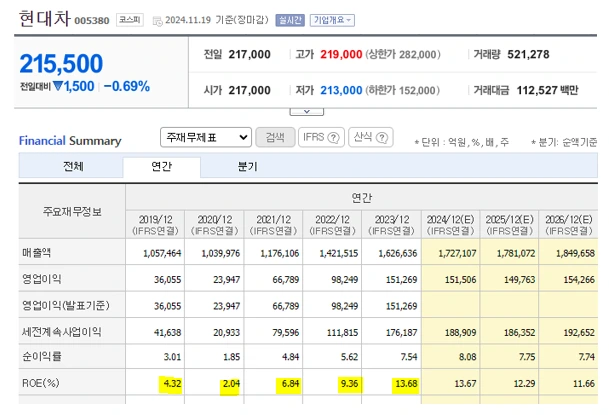Click the 매출액 row label
Image resolution: width=609 pixels, height=415 pixels.
tap(37, 253)
